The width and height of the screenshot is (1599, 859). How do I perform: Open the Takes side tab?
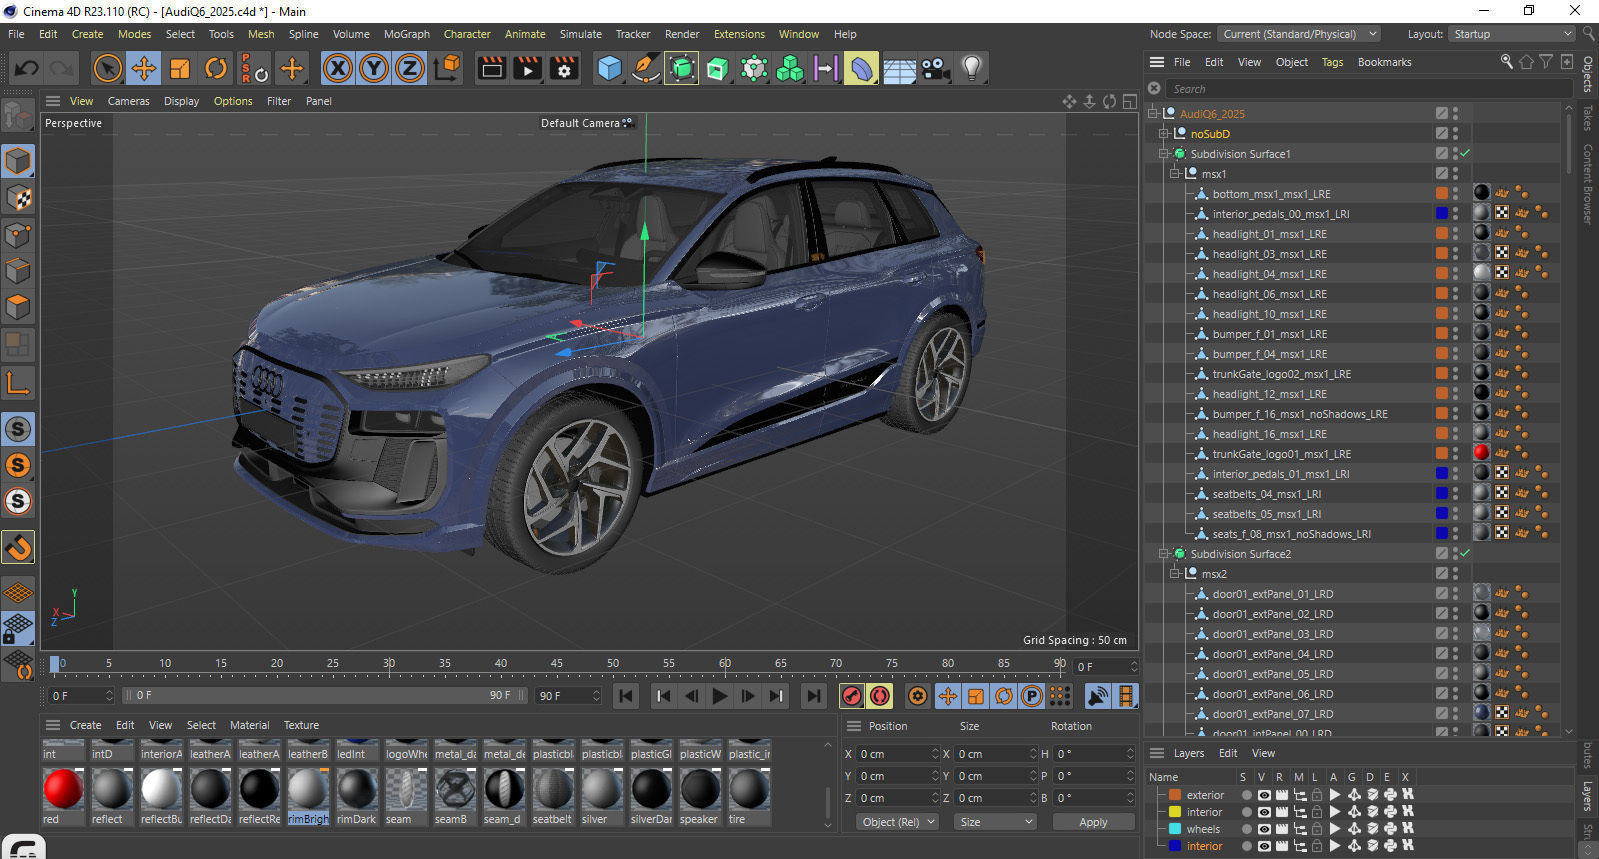click(x=1588, y=118)
